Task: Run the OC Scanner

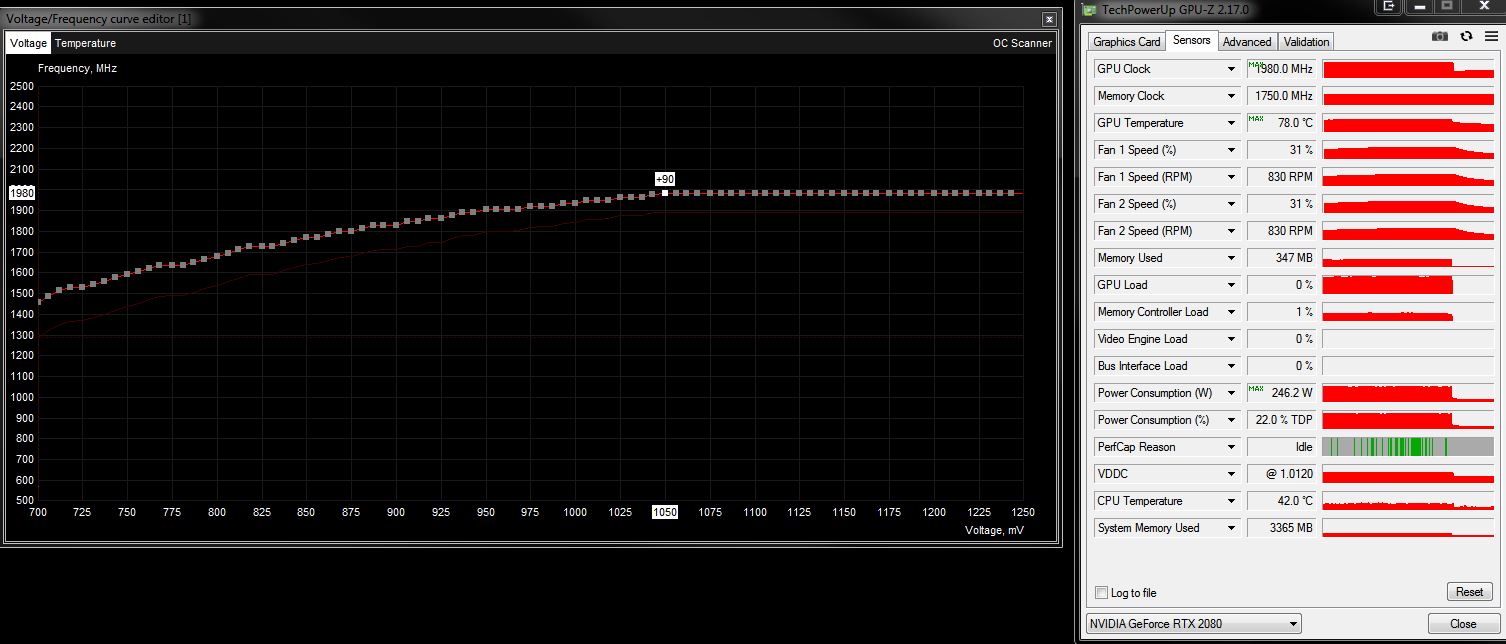Action: pyautogui.click(x=1022, y=43)
